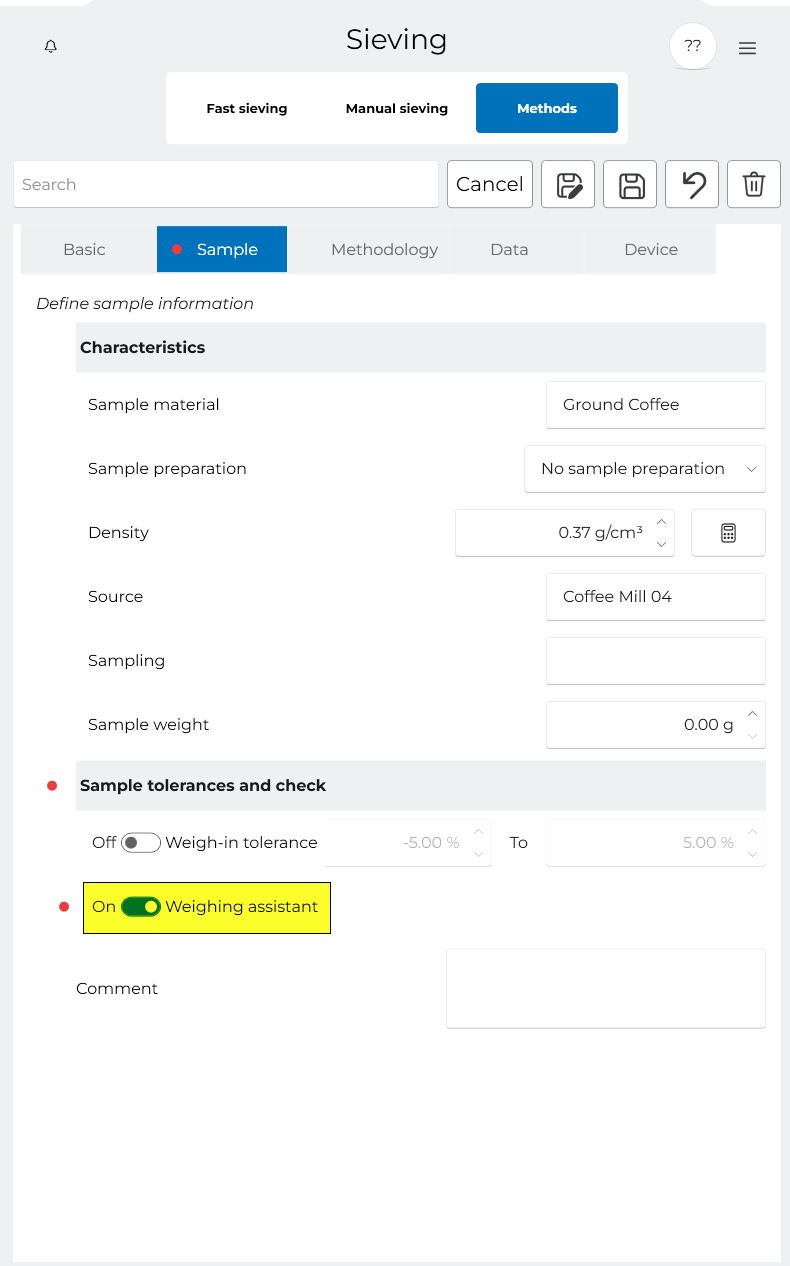Edit the Source field Coffee Mill 04
This screenshot has width=790, height=1266.
point(656,597)
